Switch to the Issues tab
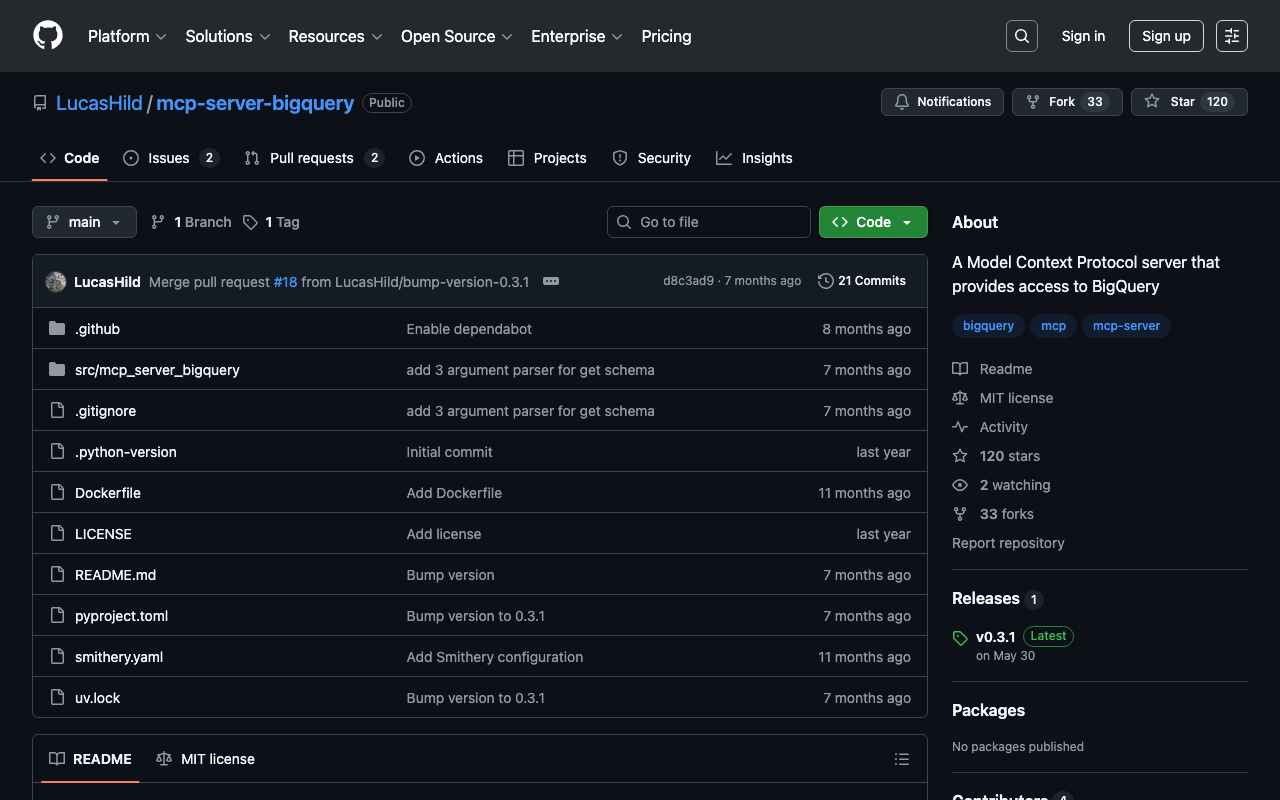Screen dimensions: 1280x800 169,158
